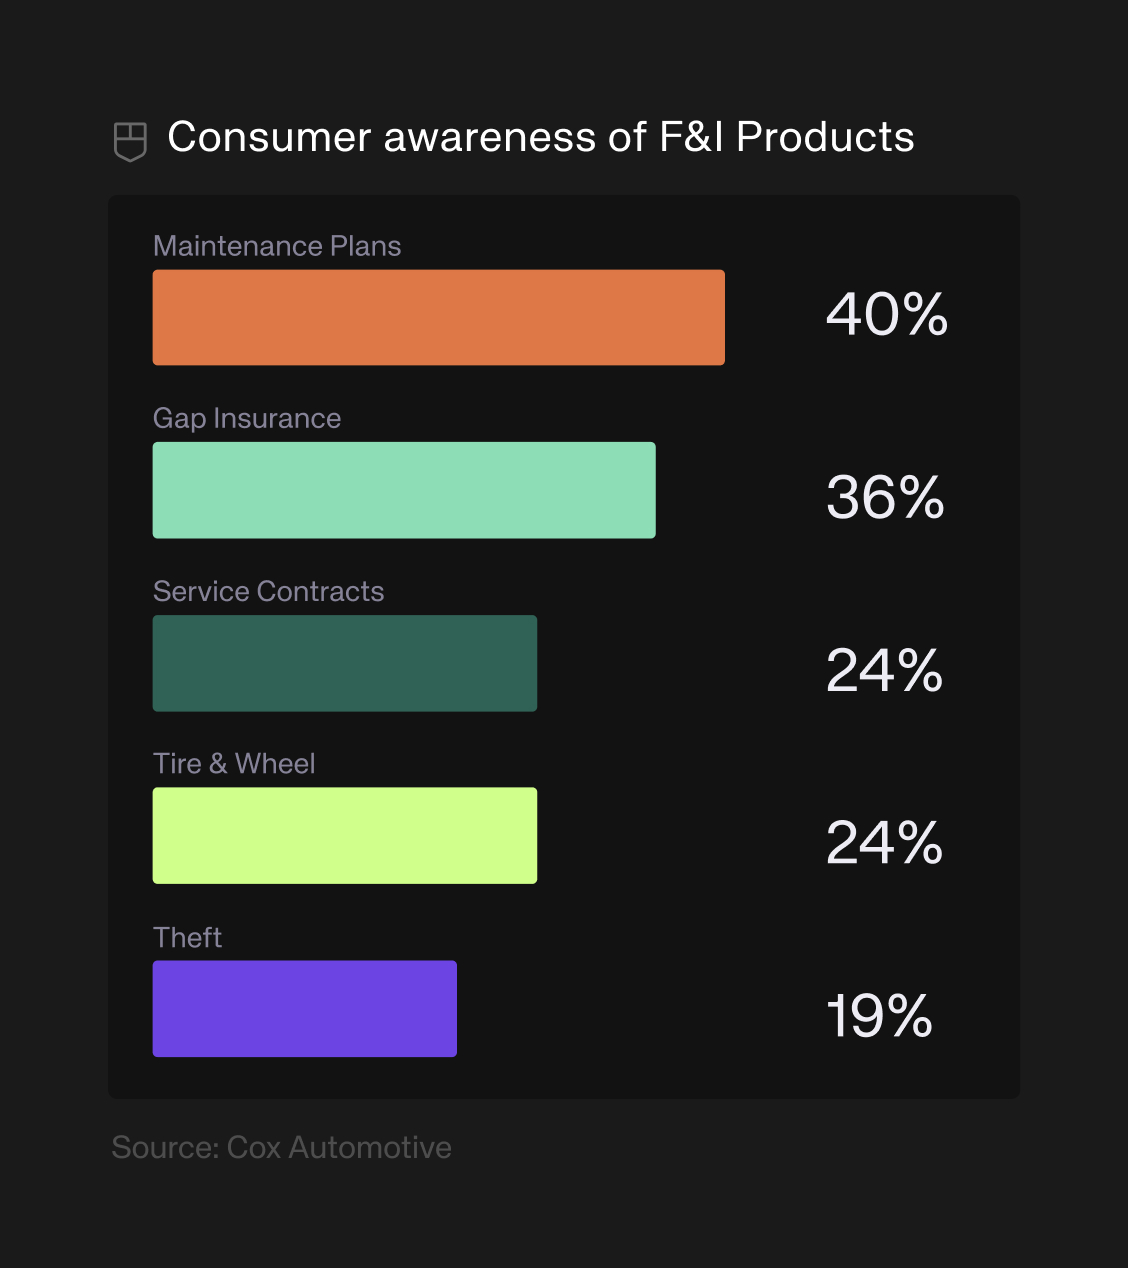1128x1268 pixels.
Task: Select the purple Theft bar
Action: (304, 1008)
